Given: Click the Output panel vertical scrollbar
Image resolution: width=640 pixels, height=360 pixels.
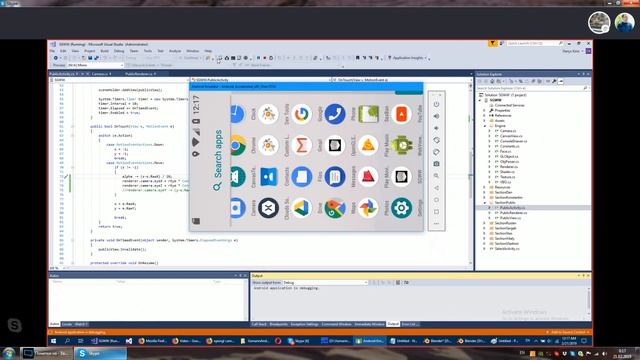Looking at the screenshot, I should tap(589, 302).
